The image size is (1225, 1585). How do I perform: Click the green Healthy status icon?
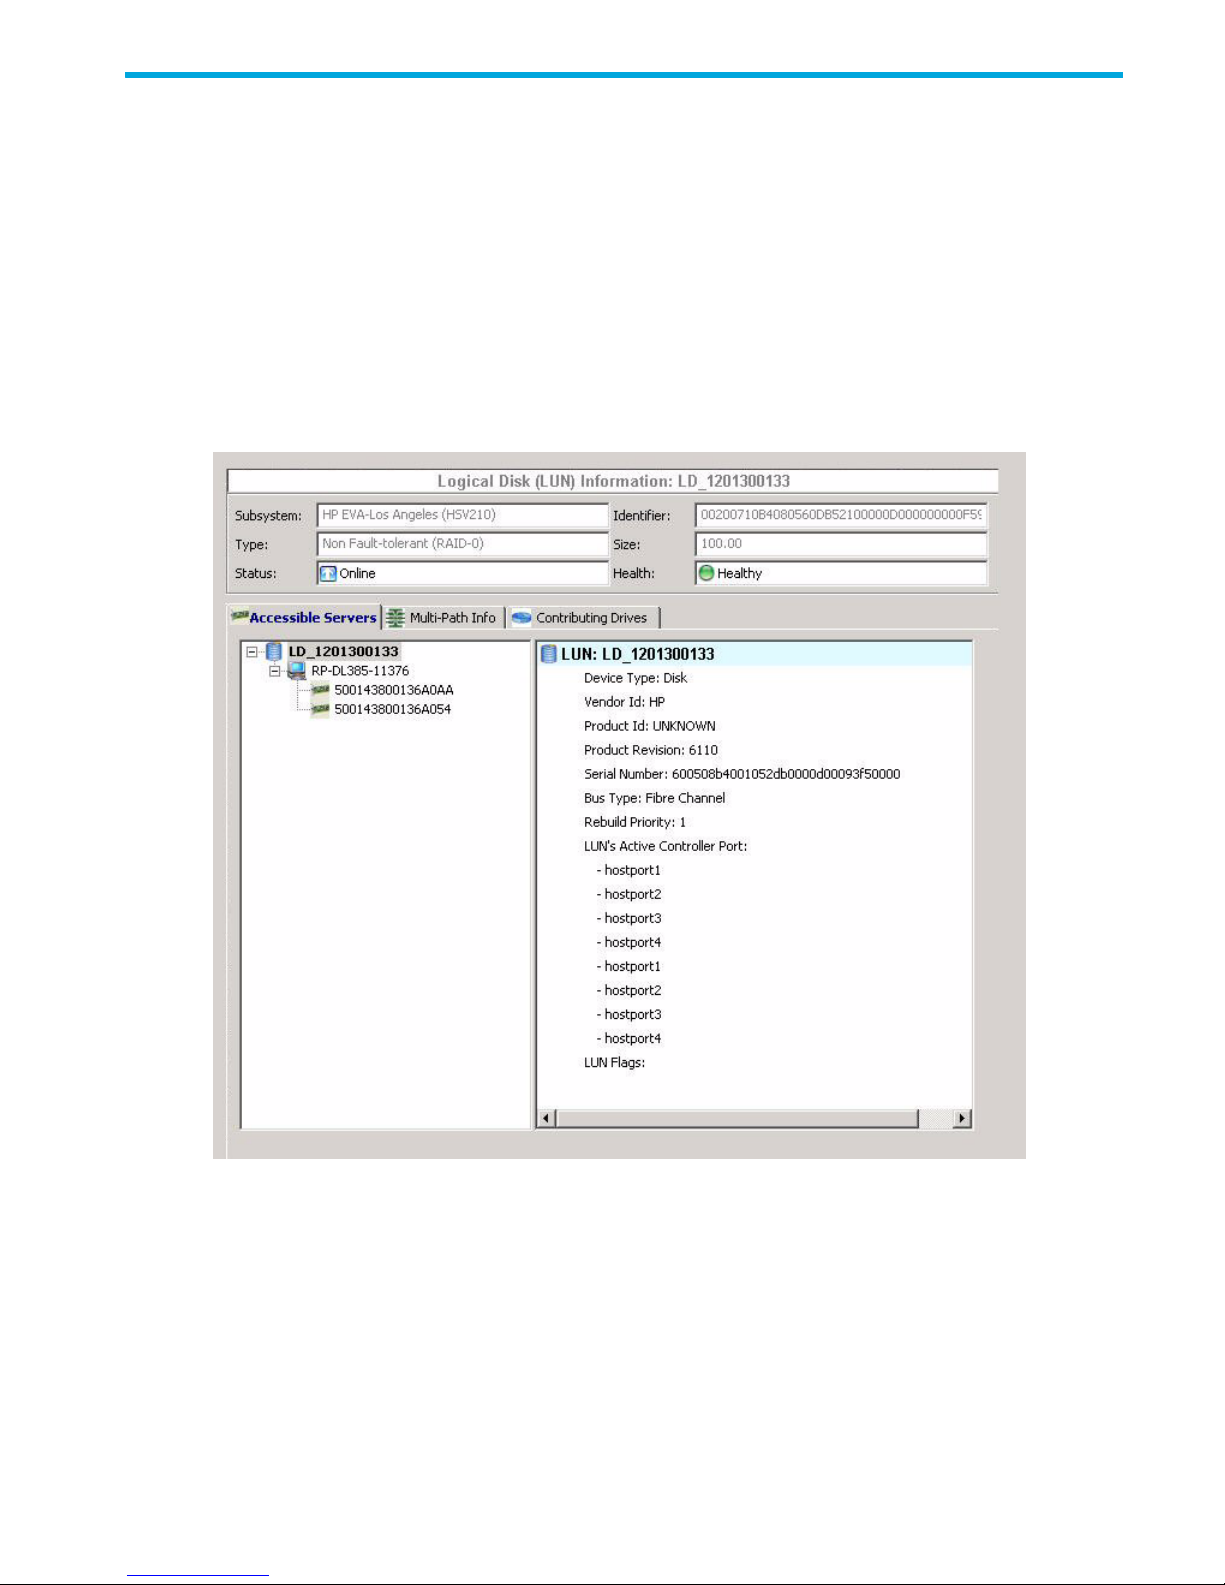[x=706, y=573]
